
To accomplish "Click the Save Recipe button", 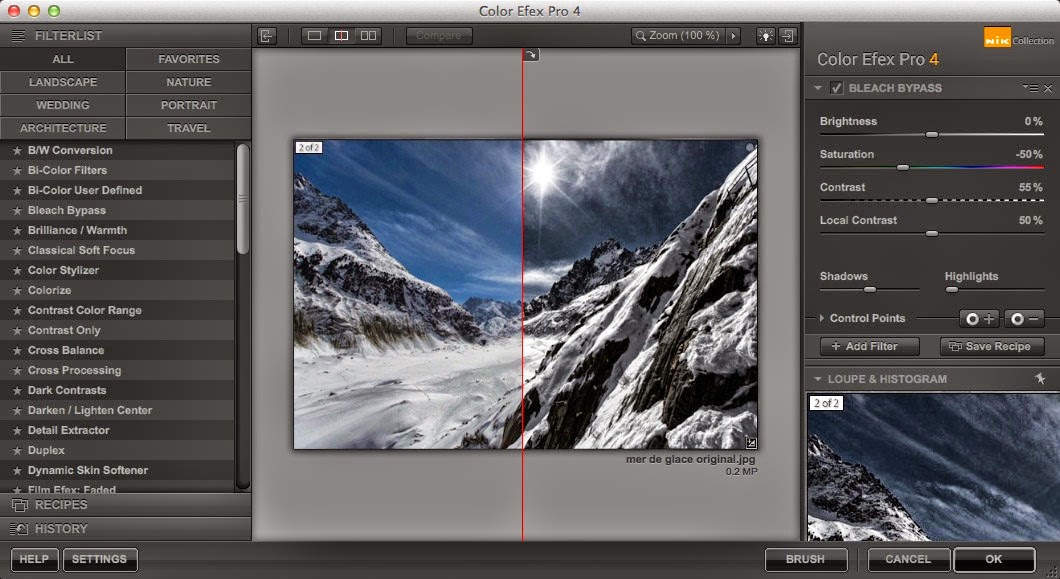I will 991,346.
